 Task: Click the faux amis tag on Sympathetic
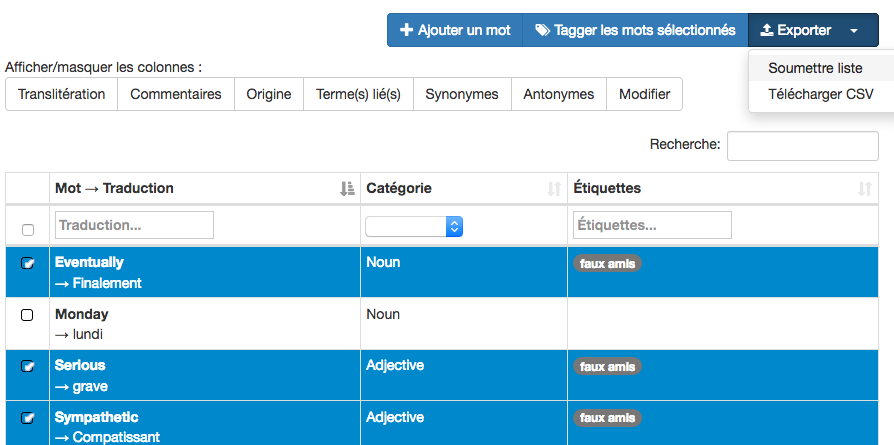607,417
